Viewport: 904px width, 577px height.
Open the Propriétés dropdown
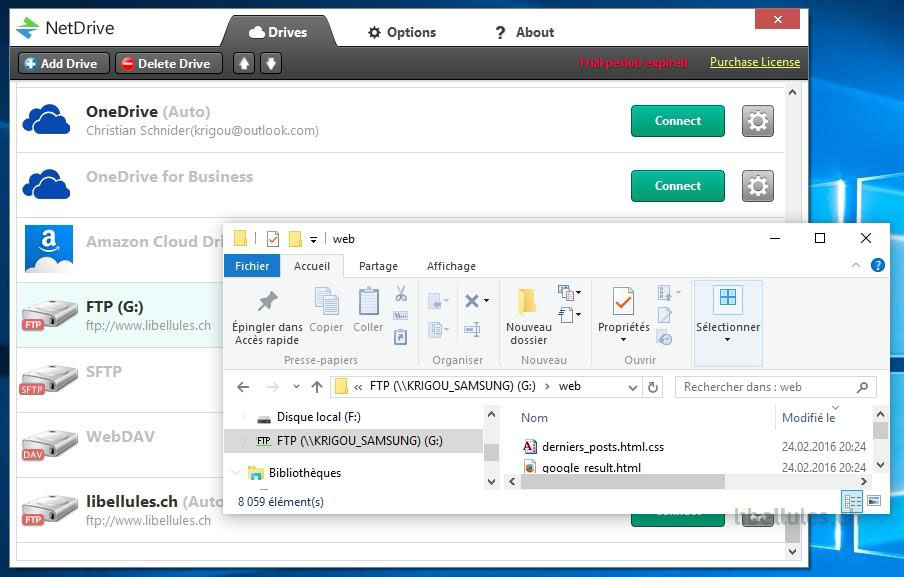click(x=623, y=340)
